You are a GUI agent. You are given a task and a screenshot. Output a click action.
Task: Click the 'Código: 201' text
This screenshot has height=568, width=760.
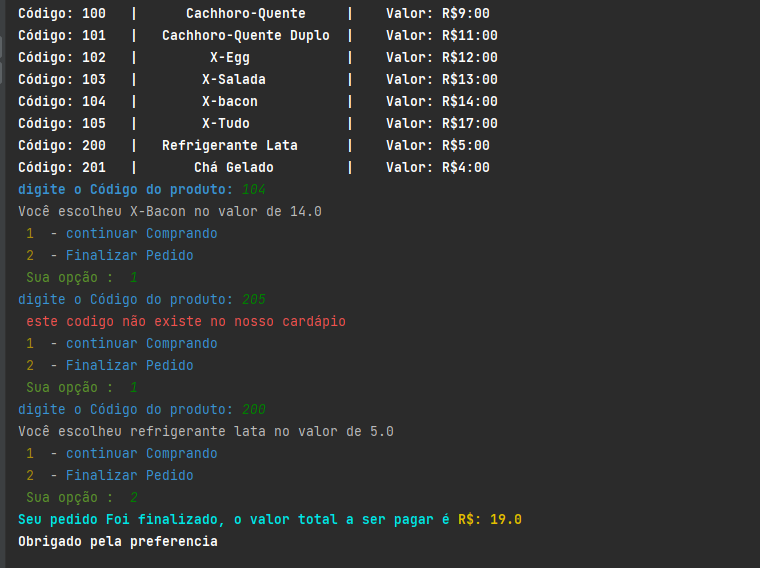click(x=62, y=168)
